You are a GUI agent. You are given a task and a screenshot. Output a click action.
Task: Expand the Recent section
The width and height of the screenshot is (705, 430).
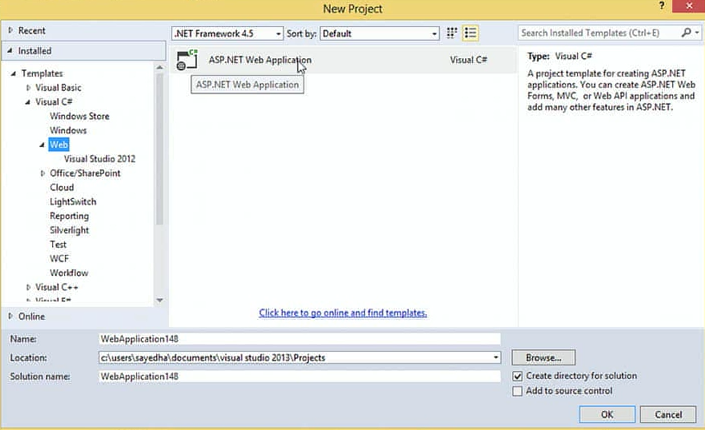tap(10, 30)
